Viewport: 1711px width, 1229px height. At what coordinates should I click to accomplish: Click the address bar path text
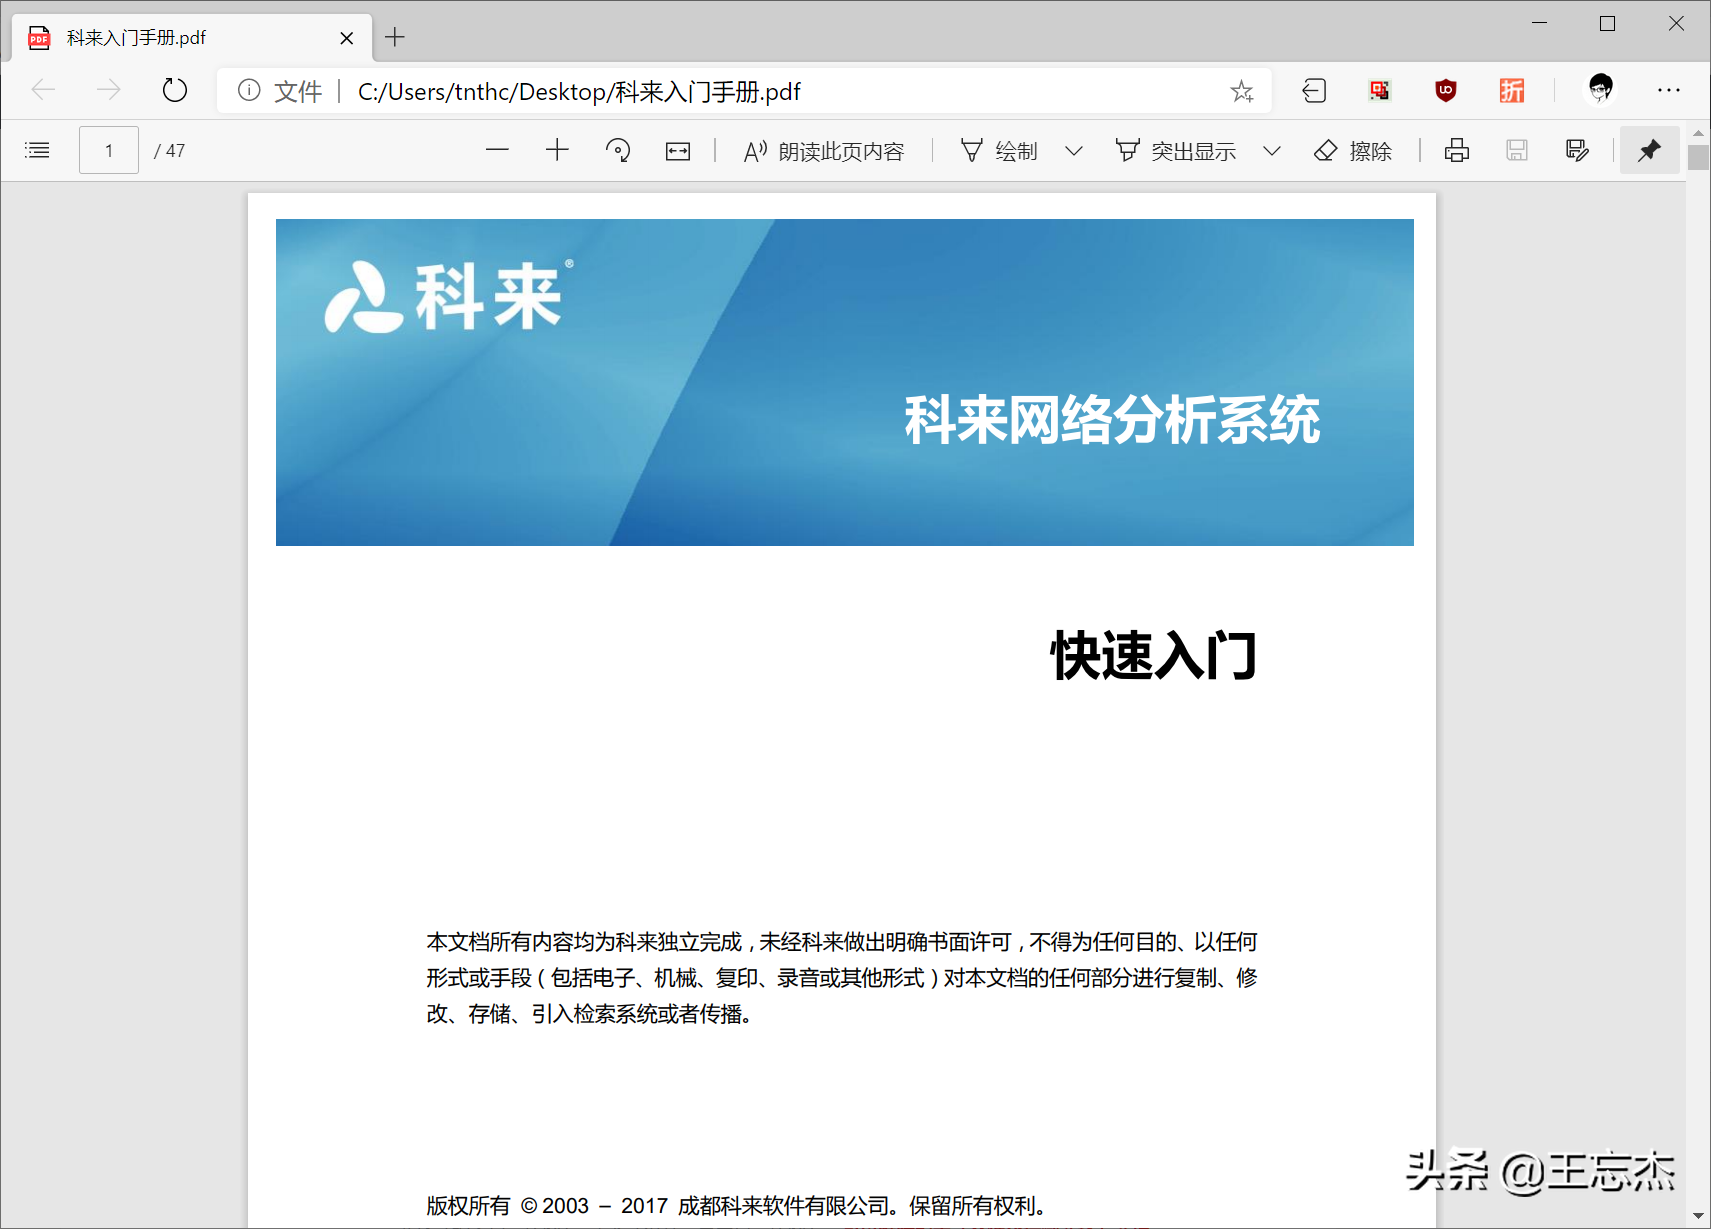pyautogui.click(x=579, y=92)
